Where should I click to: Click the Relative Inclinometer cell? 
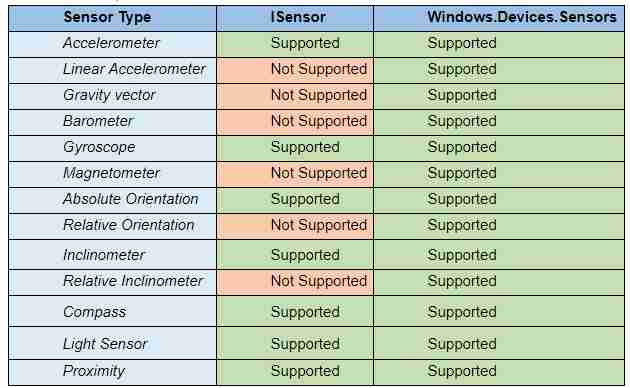click(x=133, y=281)
